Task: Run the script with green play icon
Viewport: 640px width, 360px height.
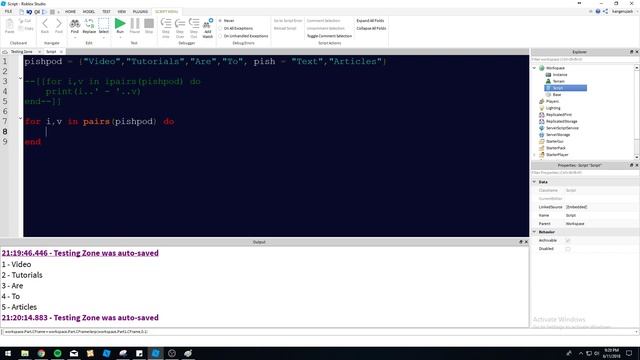Action: pyautogui.click(x=120, y=24)
